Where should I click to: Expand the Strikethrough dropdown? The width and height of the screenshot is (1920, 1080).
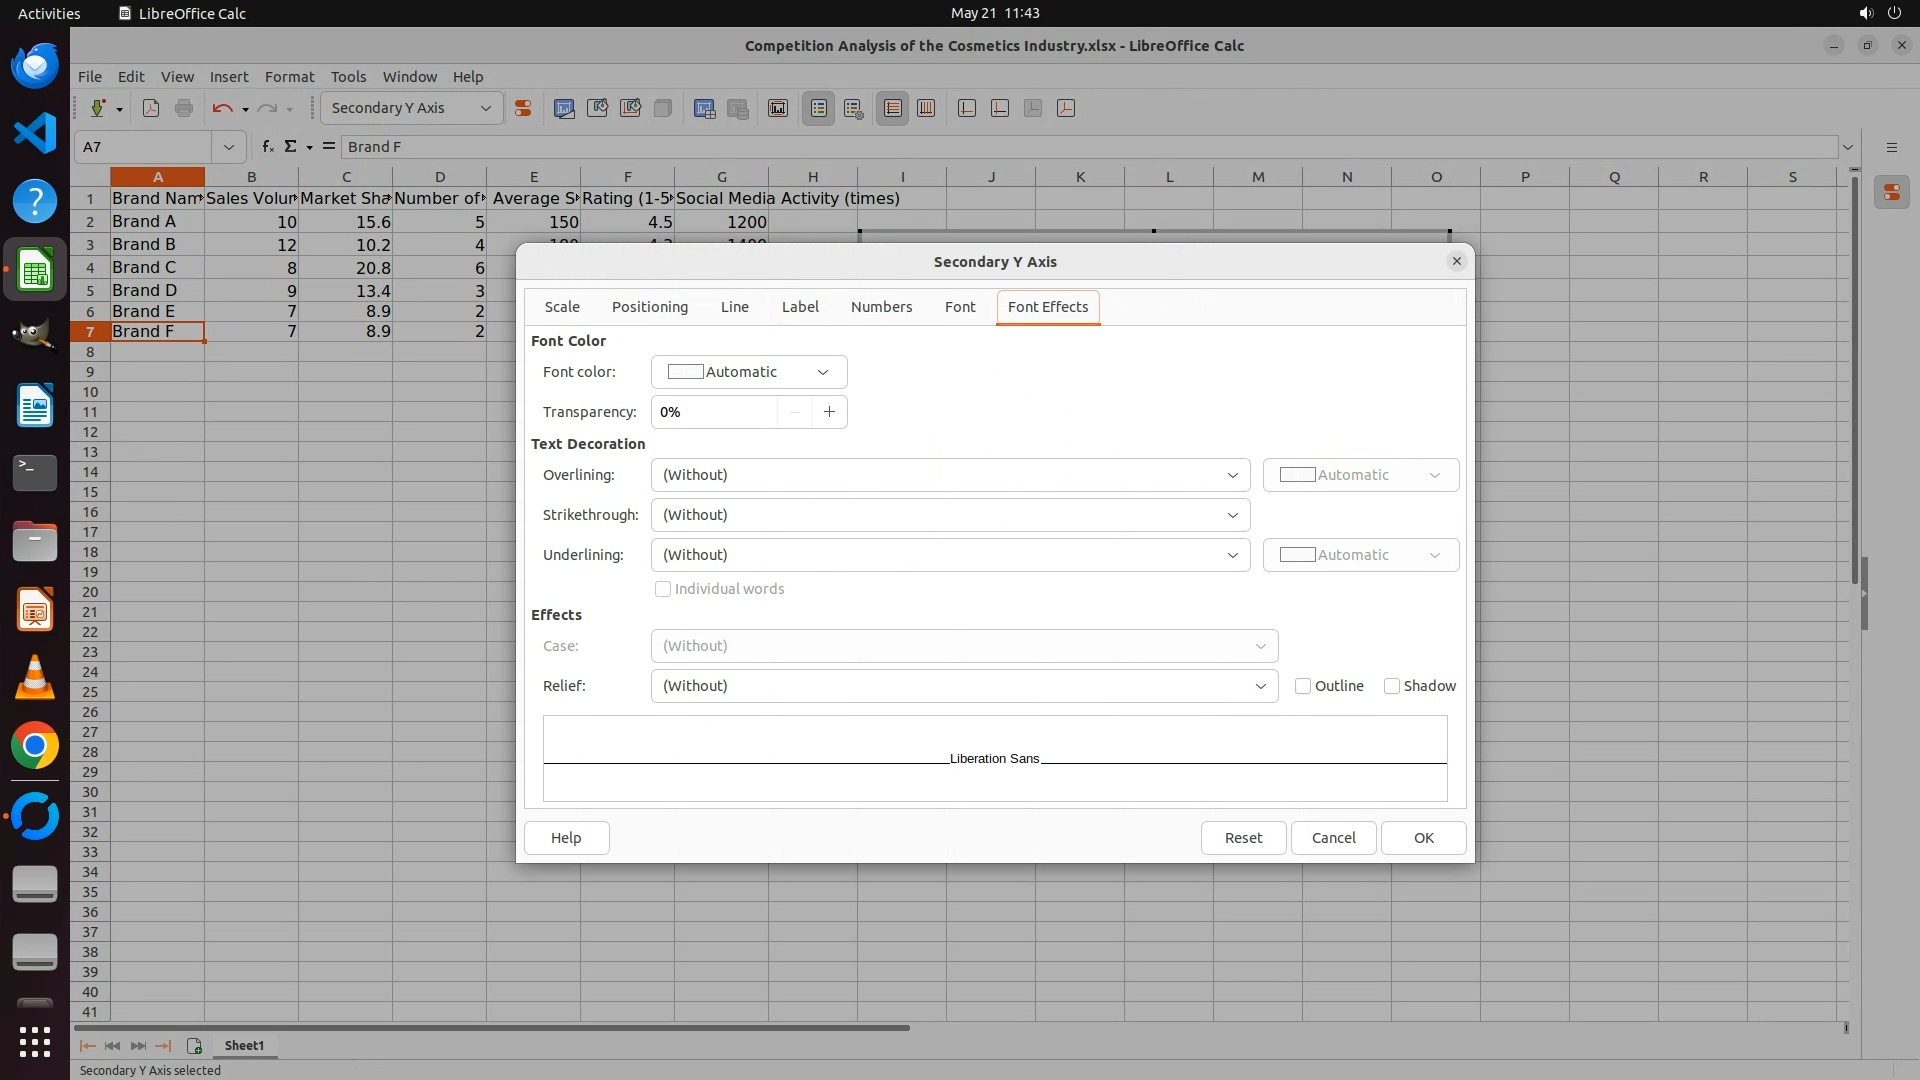click(950, 515)
